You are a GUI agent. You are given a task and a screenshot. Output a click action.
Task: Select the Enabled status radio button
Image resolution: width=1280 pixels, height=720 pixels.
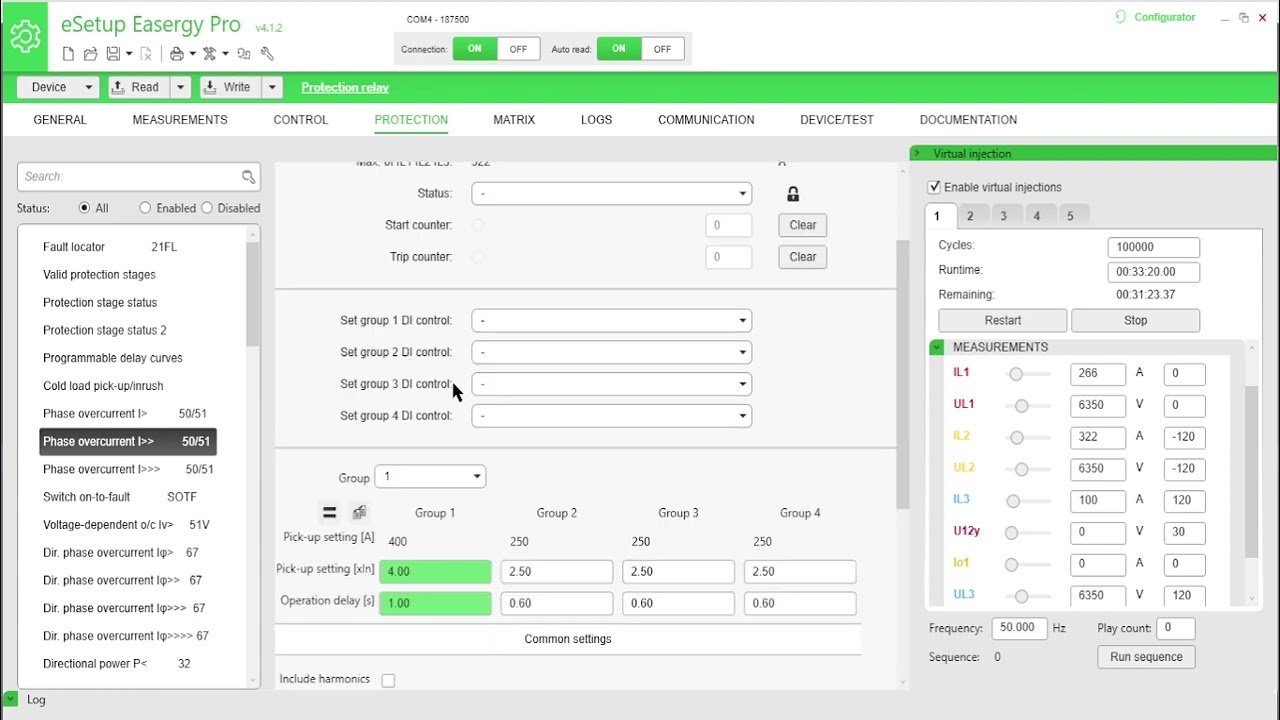click(x=145, y=208)
